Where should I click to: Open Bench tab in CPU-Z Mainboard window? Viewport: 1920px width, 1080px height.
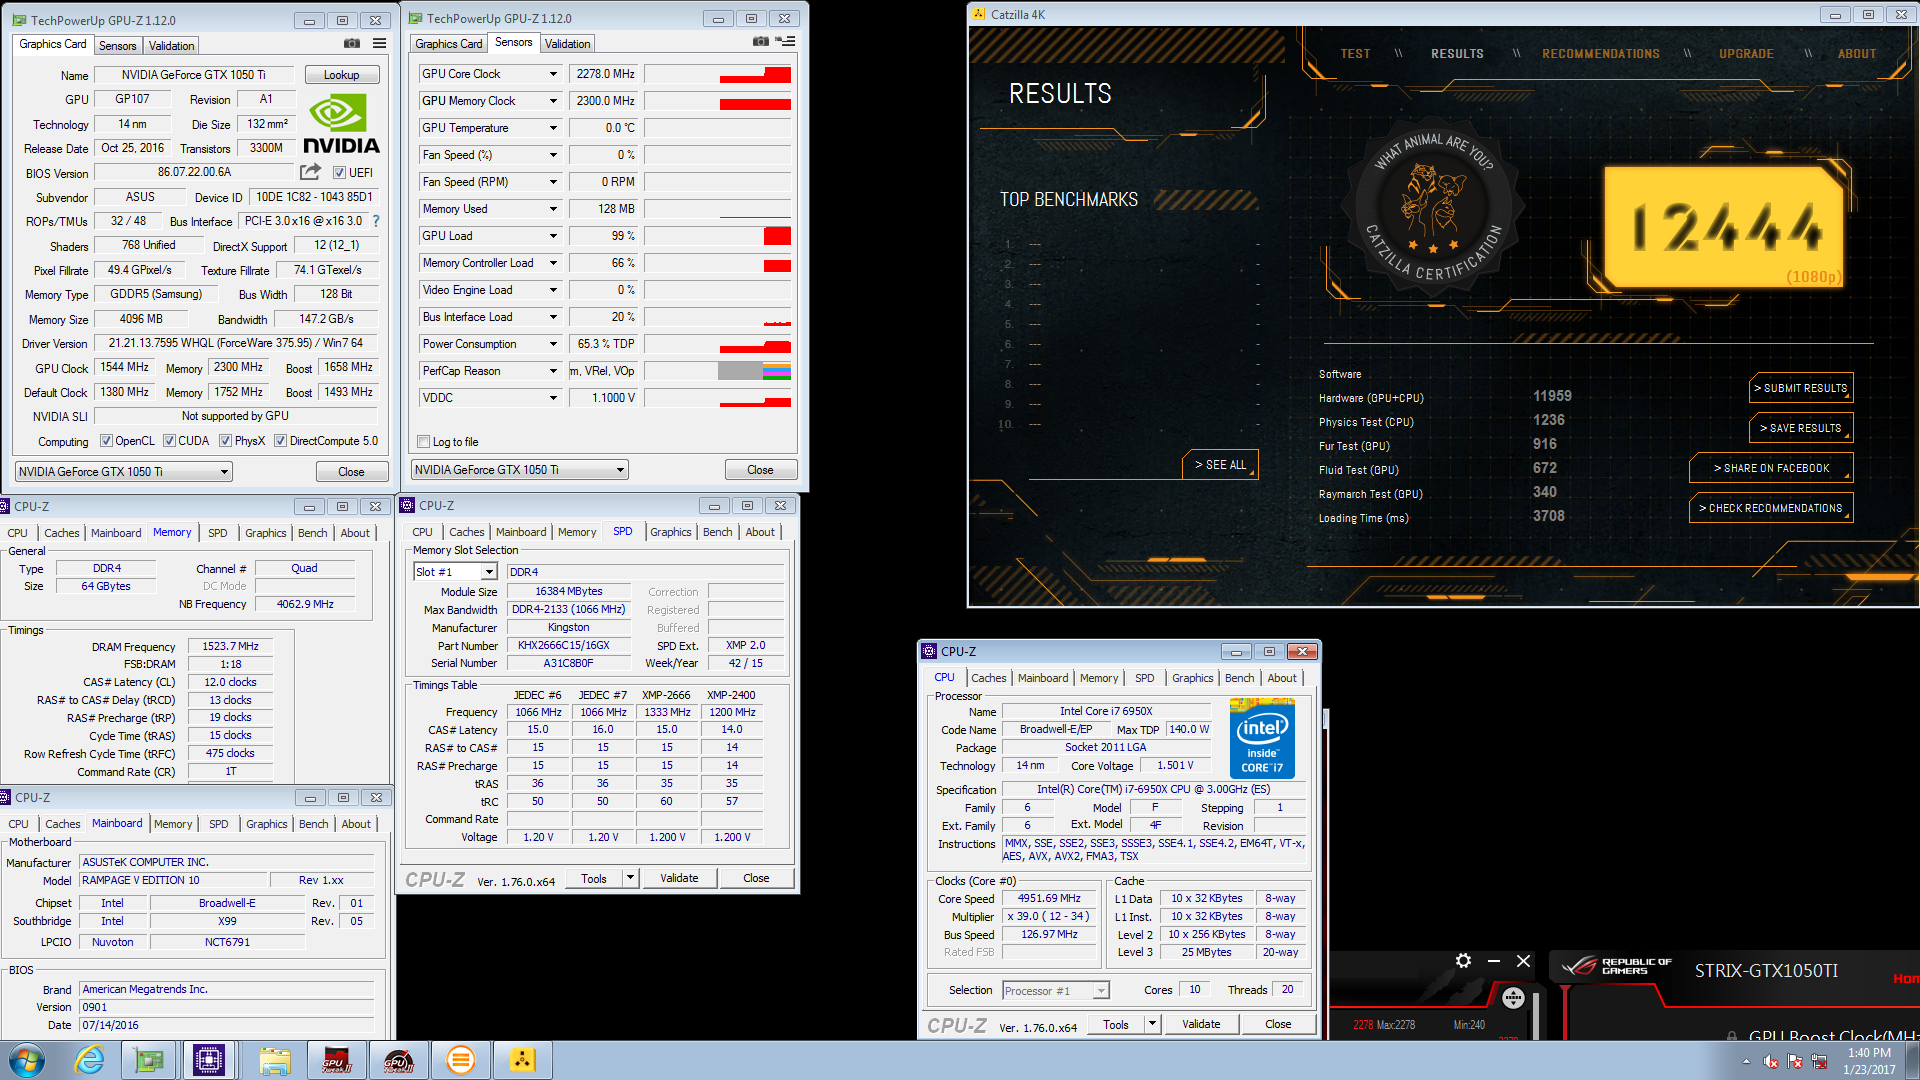pos(313,824)
